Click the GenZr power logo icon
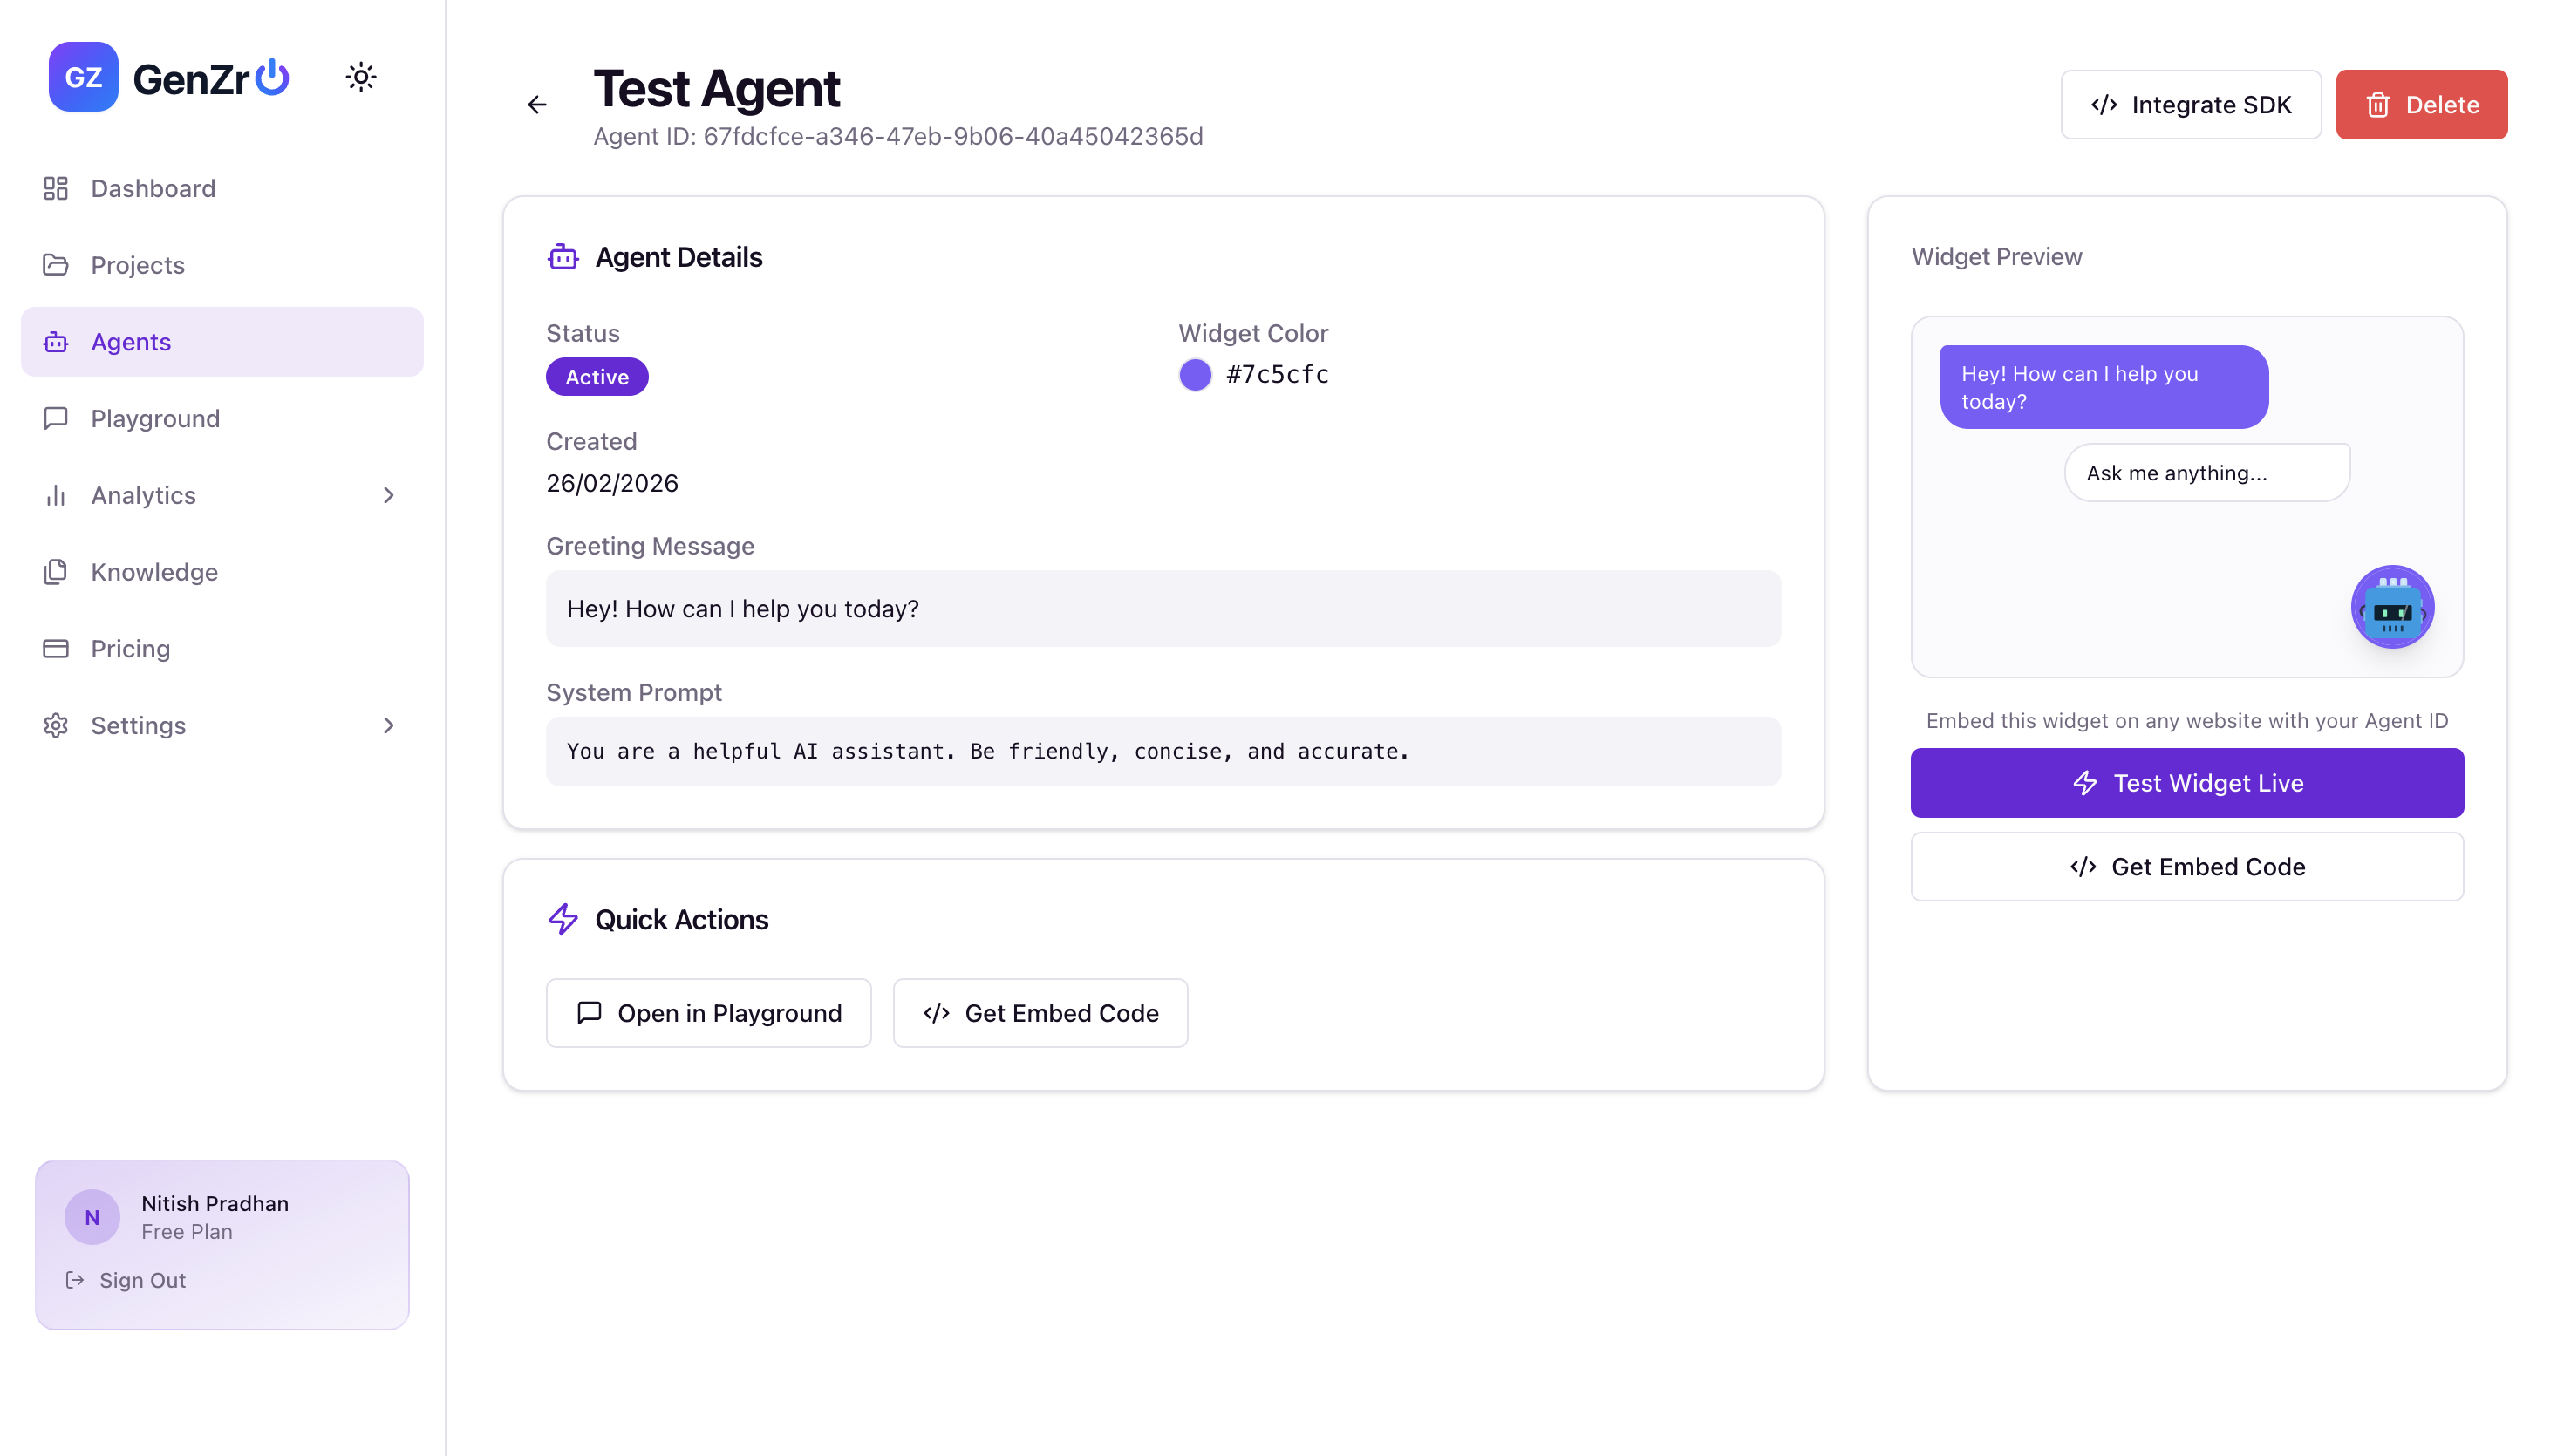The width and height of the screenshot is (2564, 1456). (x=272, y=77)
